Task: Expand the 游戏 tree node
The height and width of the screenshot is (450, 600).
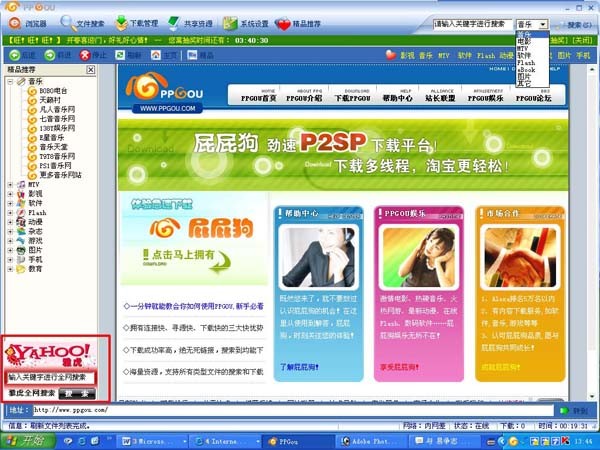Action: [x=10, y=241]
